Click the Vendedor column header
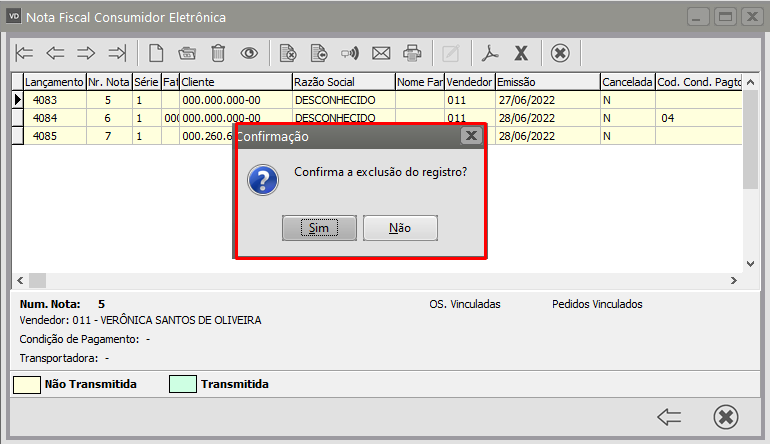The image size is (770, 444). coord(469,82)
